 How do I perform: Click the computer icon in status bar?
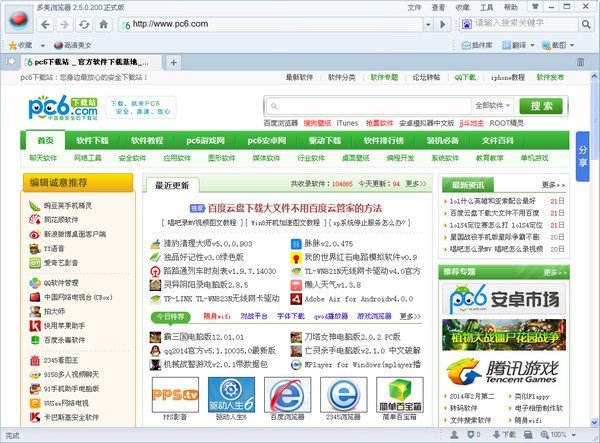pos(528,435)
